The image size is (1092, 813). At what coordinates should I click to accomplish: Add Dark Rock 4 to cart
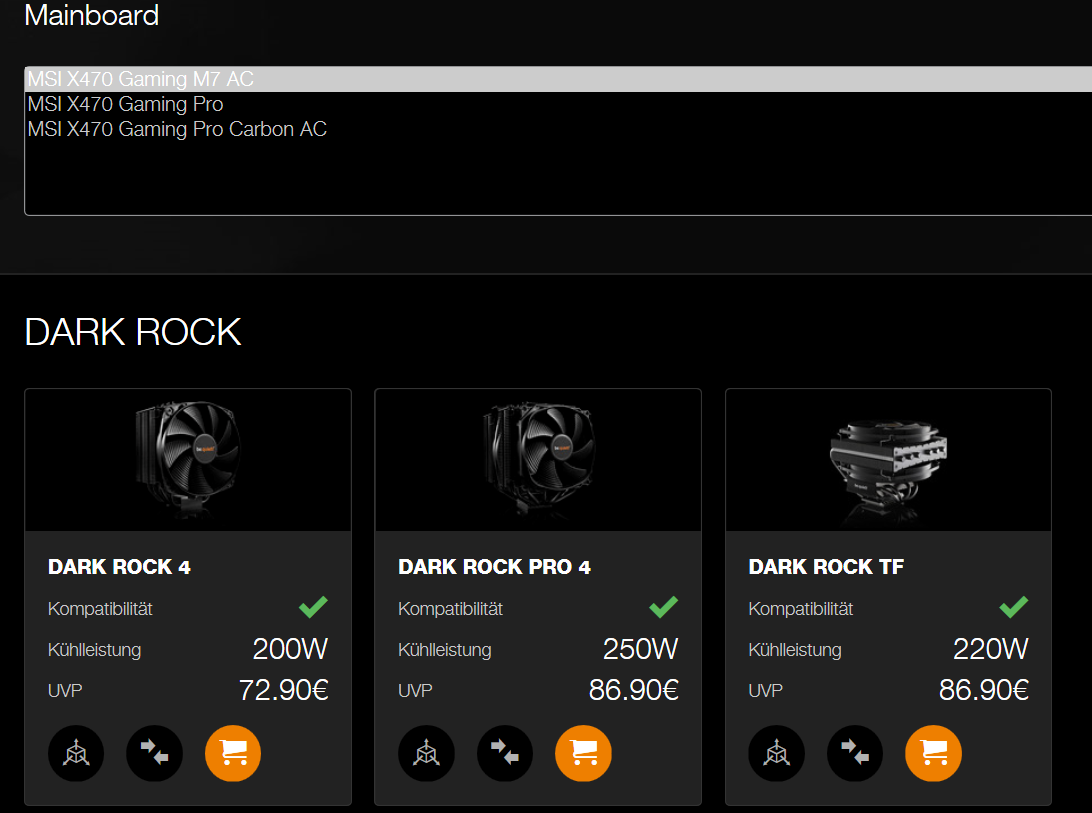(x=233, y=753)
